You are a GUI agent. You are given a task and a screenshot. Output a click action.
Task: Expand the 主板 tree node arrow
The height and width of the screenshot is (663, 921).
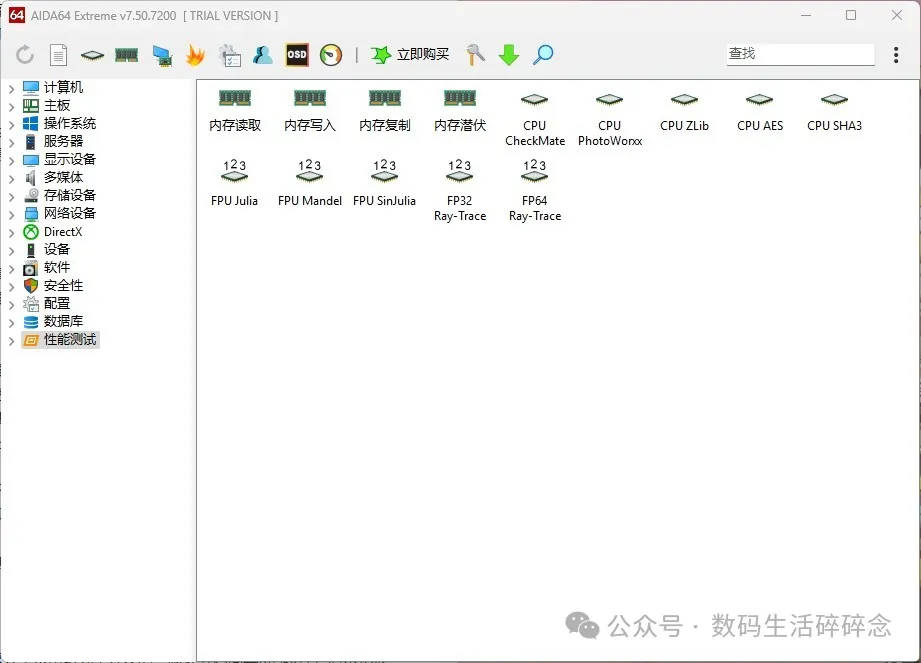coord(11,107)
